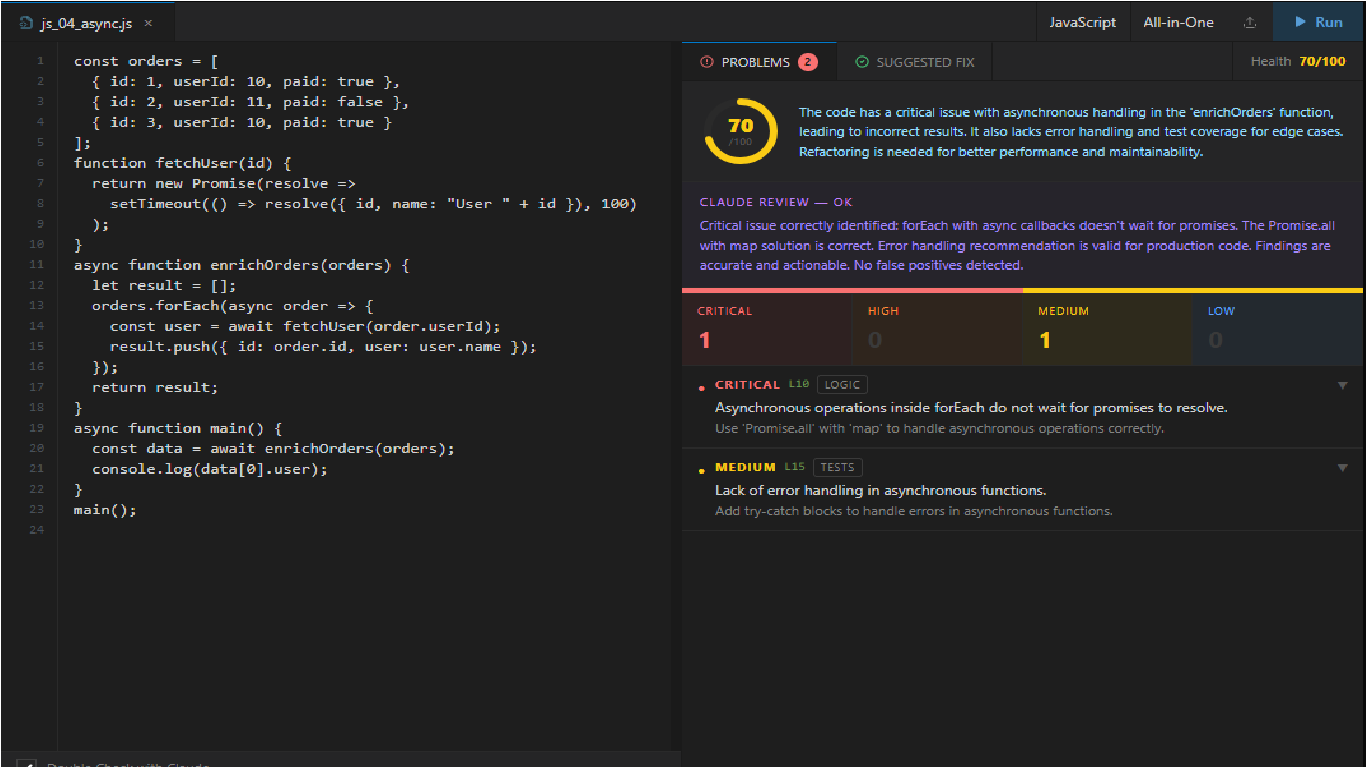Click line number 1 in the gutter
Image resolution: width=1366 pixels, height=768 pixels.
[40, 61]
